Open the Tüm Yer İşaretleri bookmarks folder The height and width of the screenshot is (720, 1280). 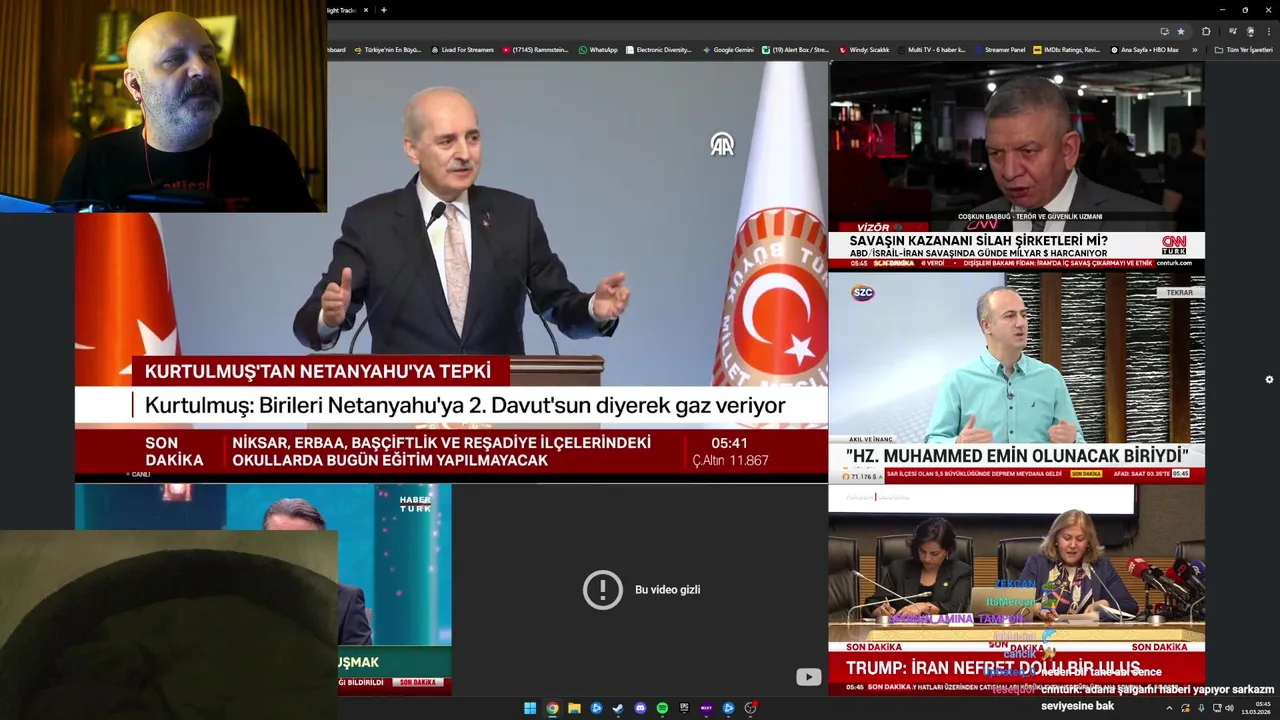pos(1243,50)
